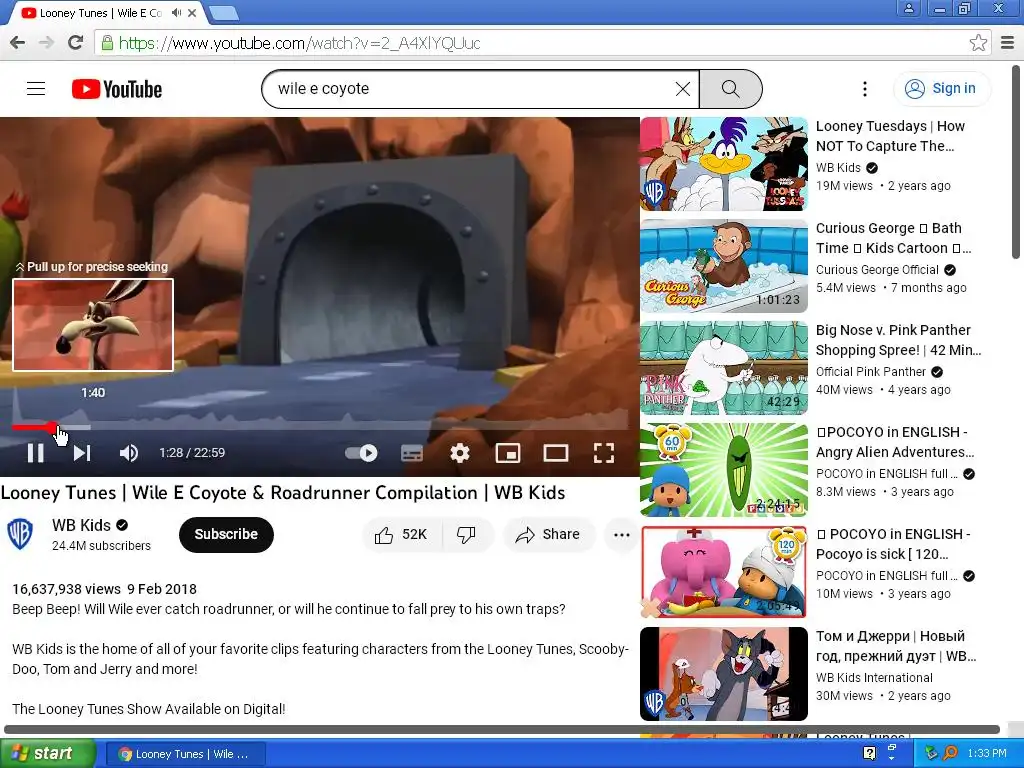Open WB Kids International channel link
Image resolution: width=1024 pixels, height=768 pixels.
(x=874, y=677)
